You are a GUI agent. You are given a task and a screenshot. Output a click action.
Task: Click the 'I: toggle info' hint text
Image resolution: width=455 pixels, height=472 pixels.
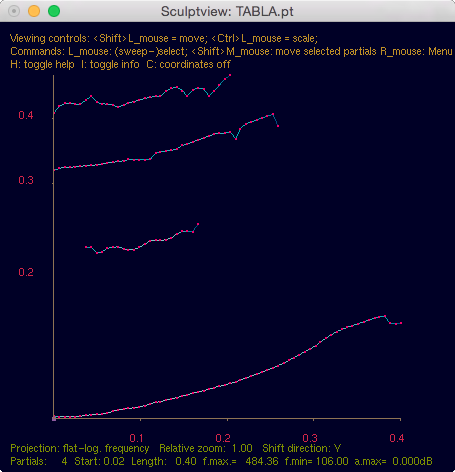click(x=110, y=64)
